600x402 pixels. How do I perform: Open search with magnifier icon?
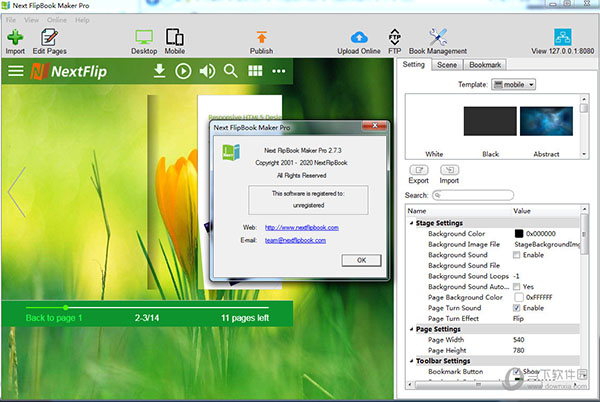(231, 71)
